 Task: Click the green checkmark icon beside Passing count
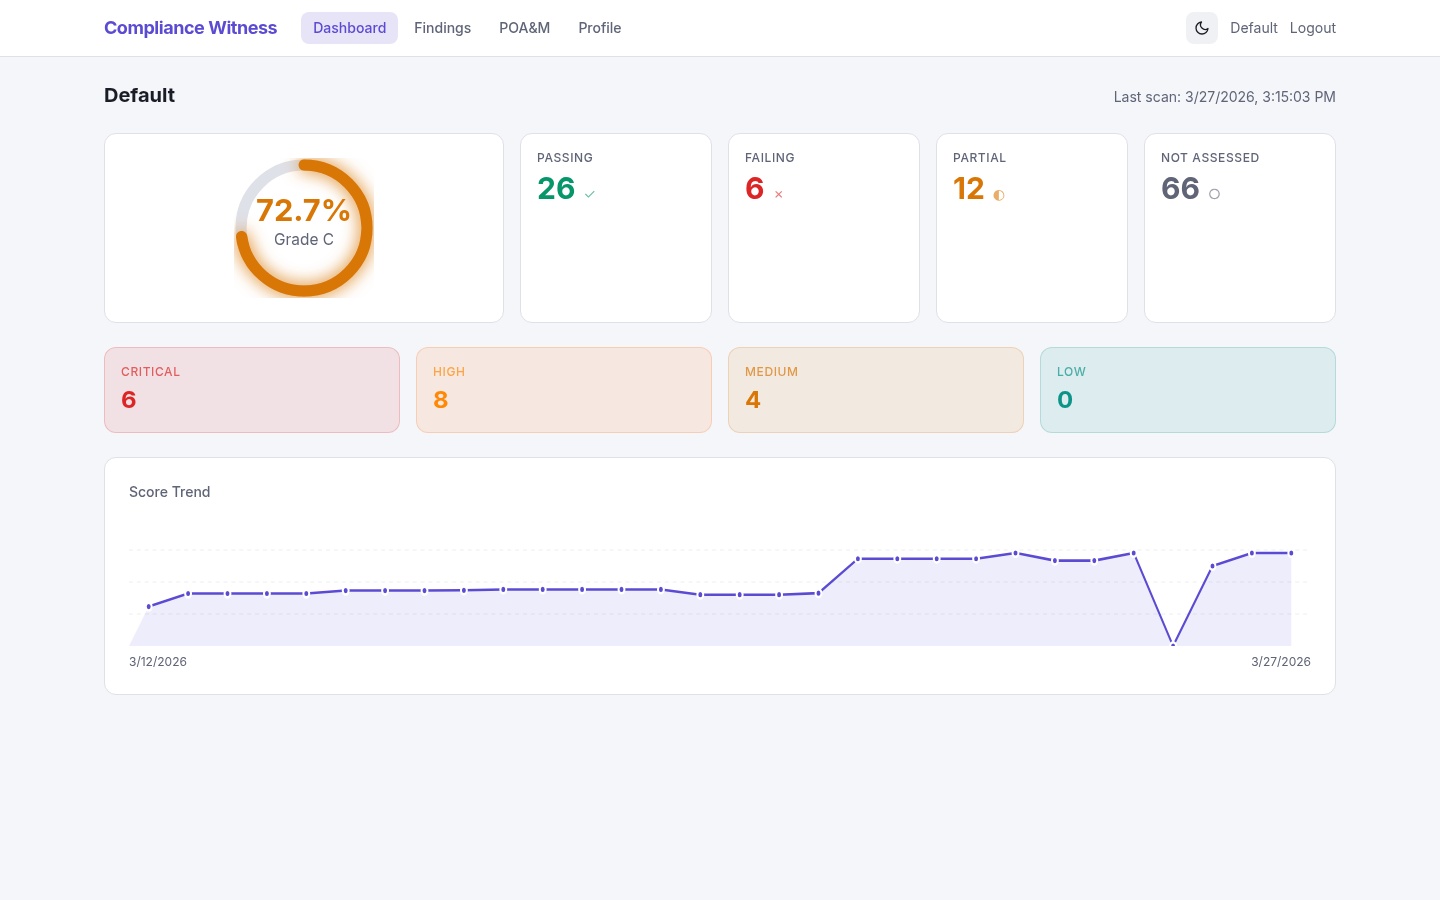click(x=590, y=194)
